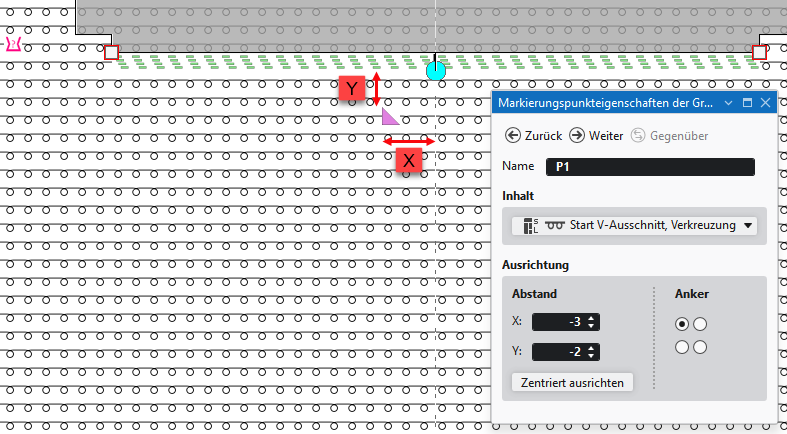The image size is (787, 434).
Task: Close the Markierungspunkteigenschaften panel
Action: (766, 103)
